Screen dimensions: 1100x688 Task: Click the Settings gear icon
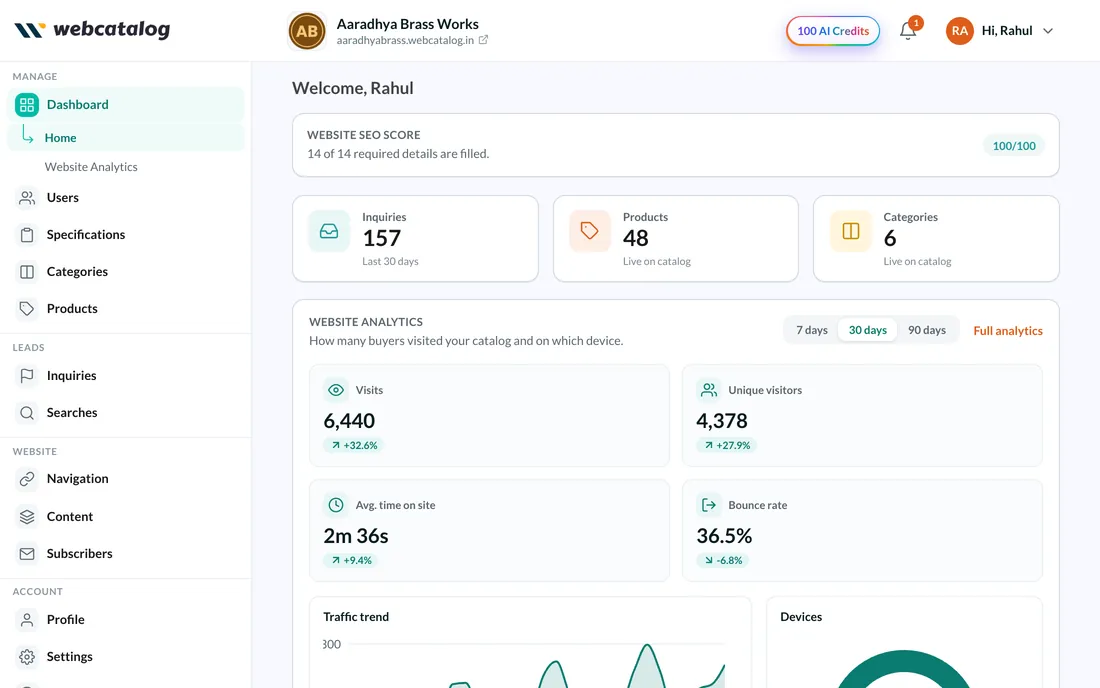pyautogui.click(x=27, y=657)
